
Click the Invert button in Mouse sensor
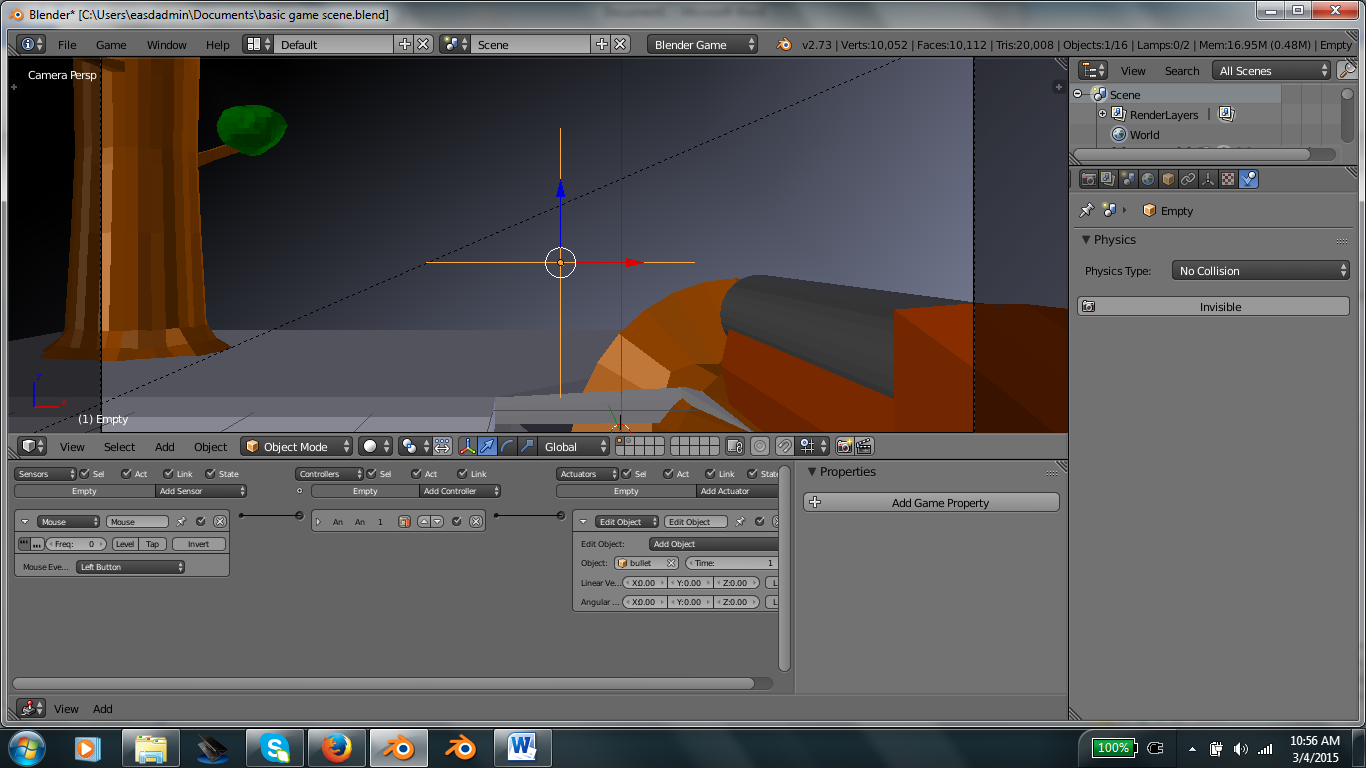tap(199, 544)
